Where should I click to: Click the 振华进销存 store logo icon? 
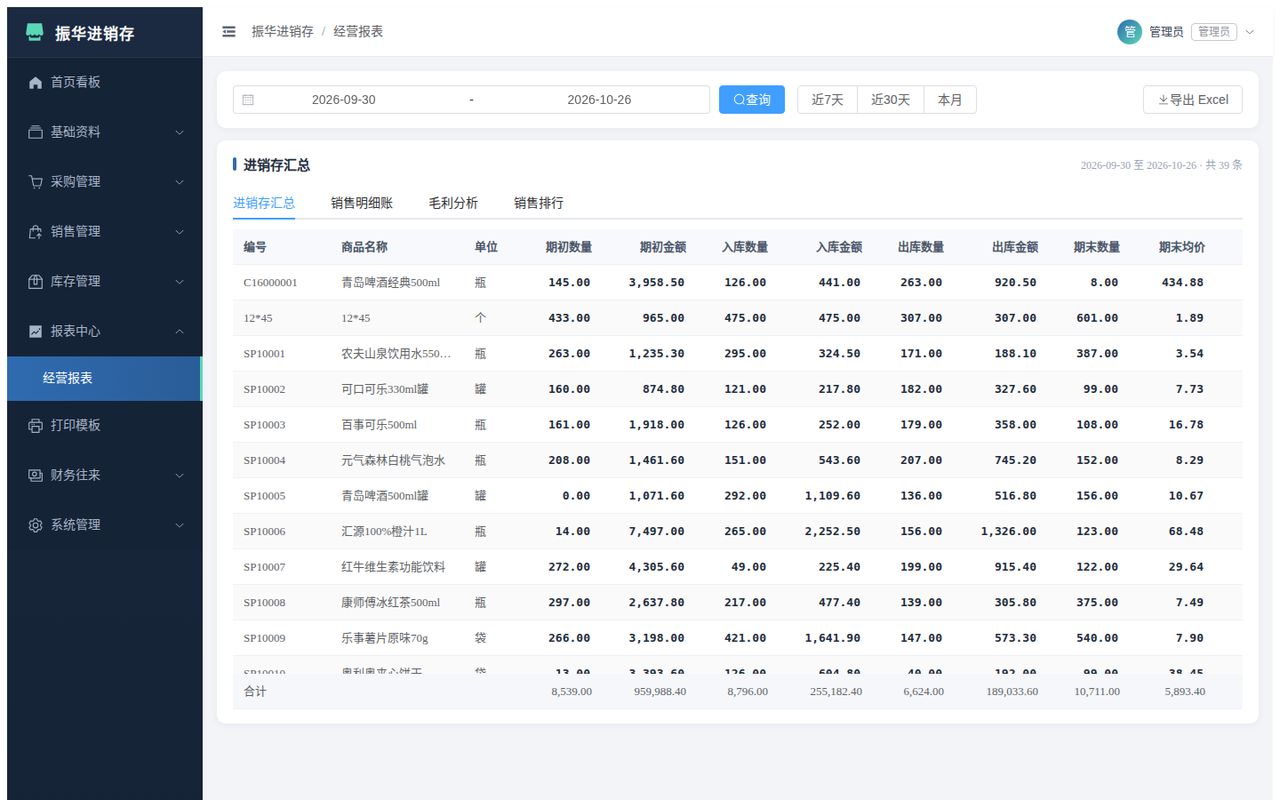[35, 33]
